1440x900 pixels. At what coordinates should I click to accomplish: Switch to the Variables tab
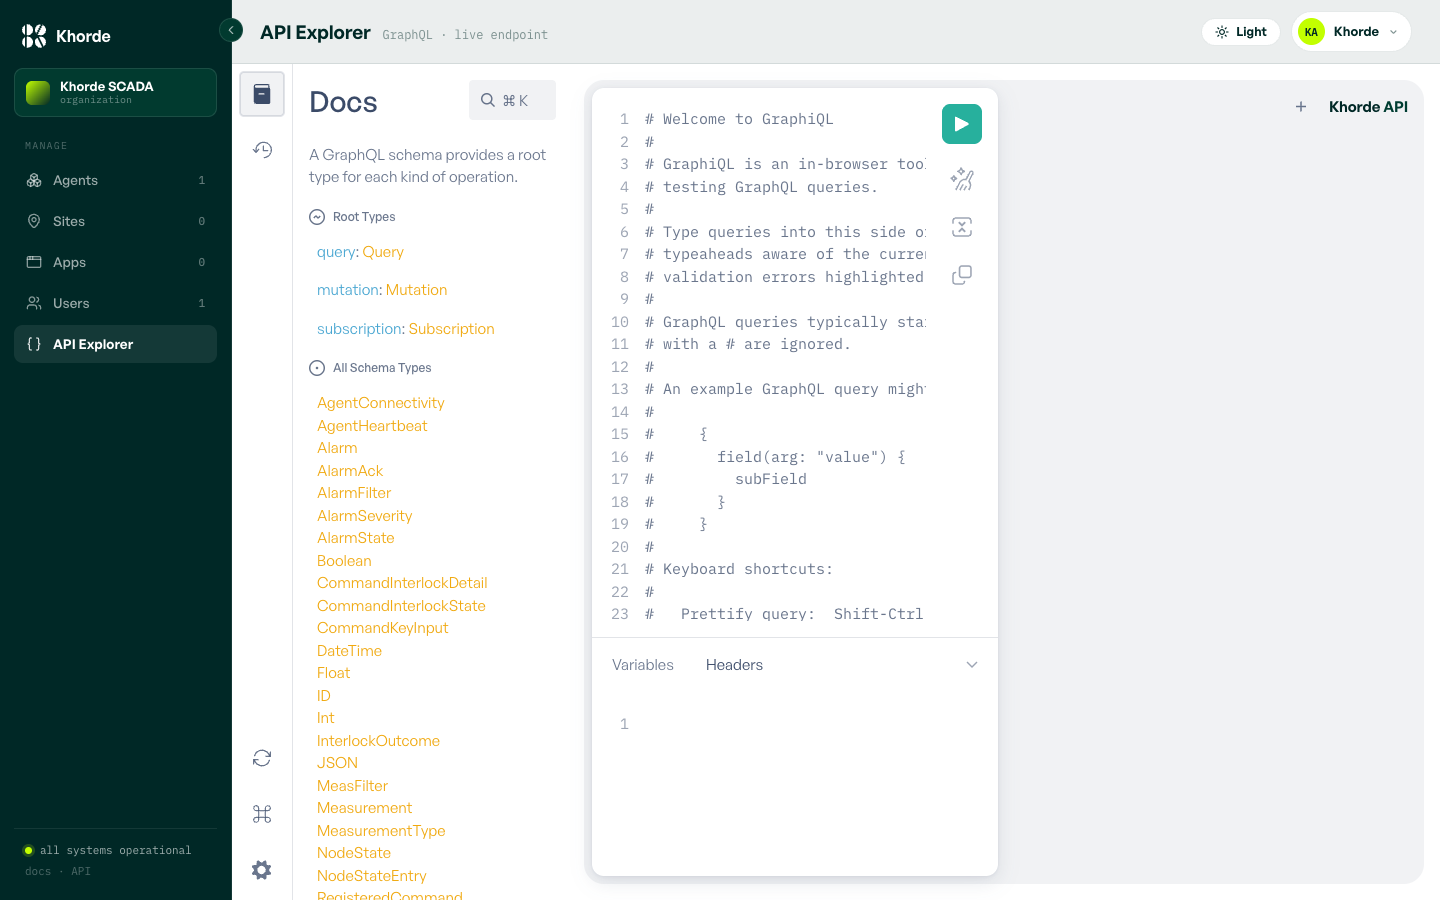pyautogui.click(x=643, y=665)
